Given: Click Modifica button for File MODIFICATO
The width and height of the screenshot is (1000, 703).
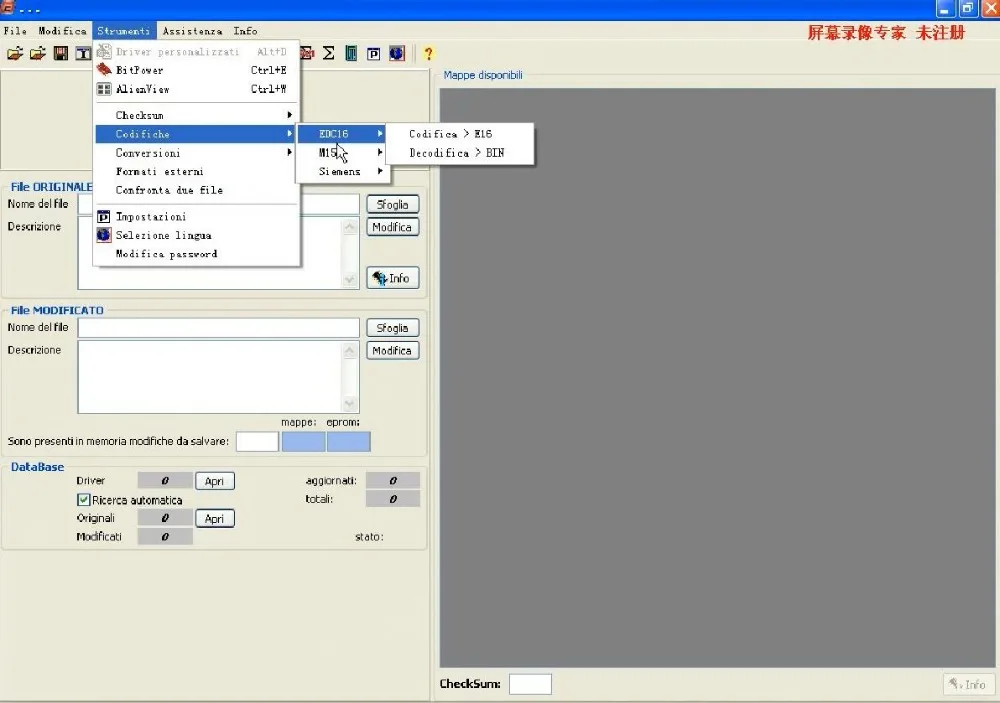Looking at the screenshot, I should tap(392, 351).
